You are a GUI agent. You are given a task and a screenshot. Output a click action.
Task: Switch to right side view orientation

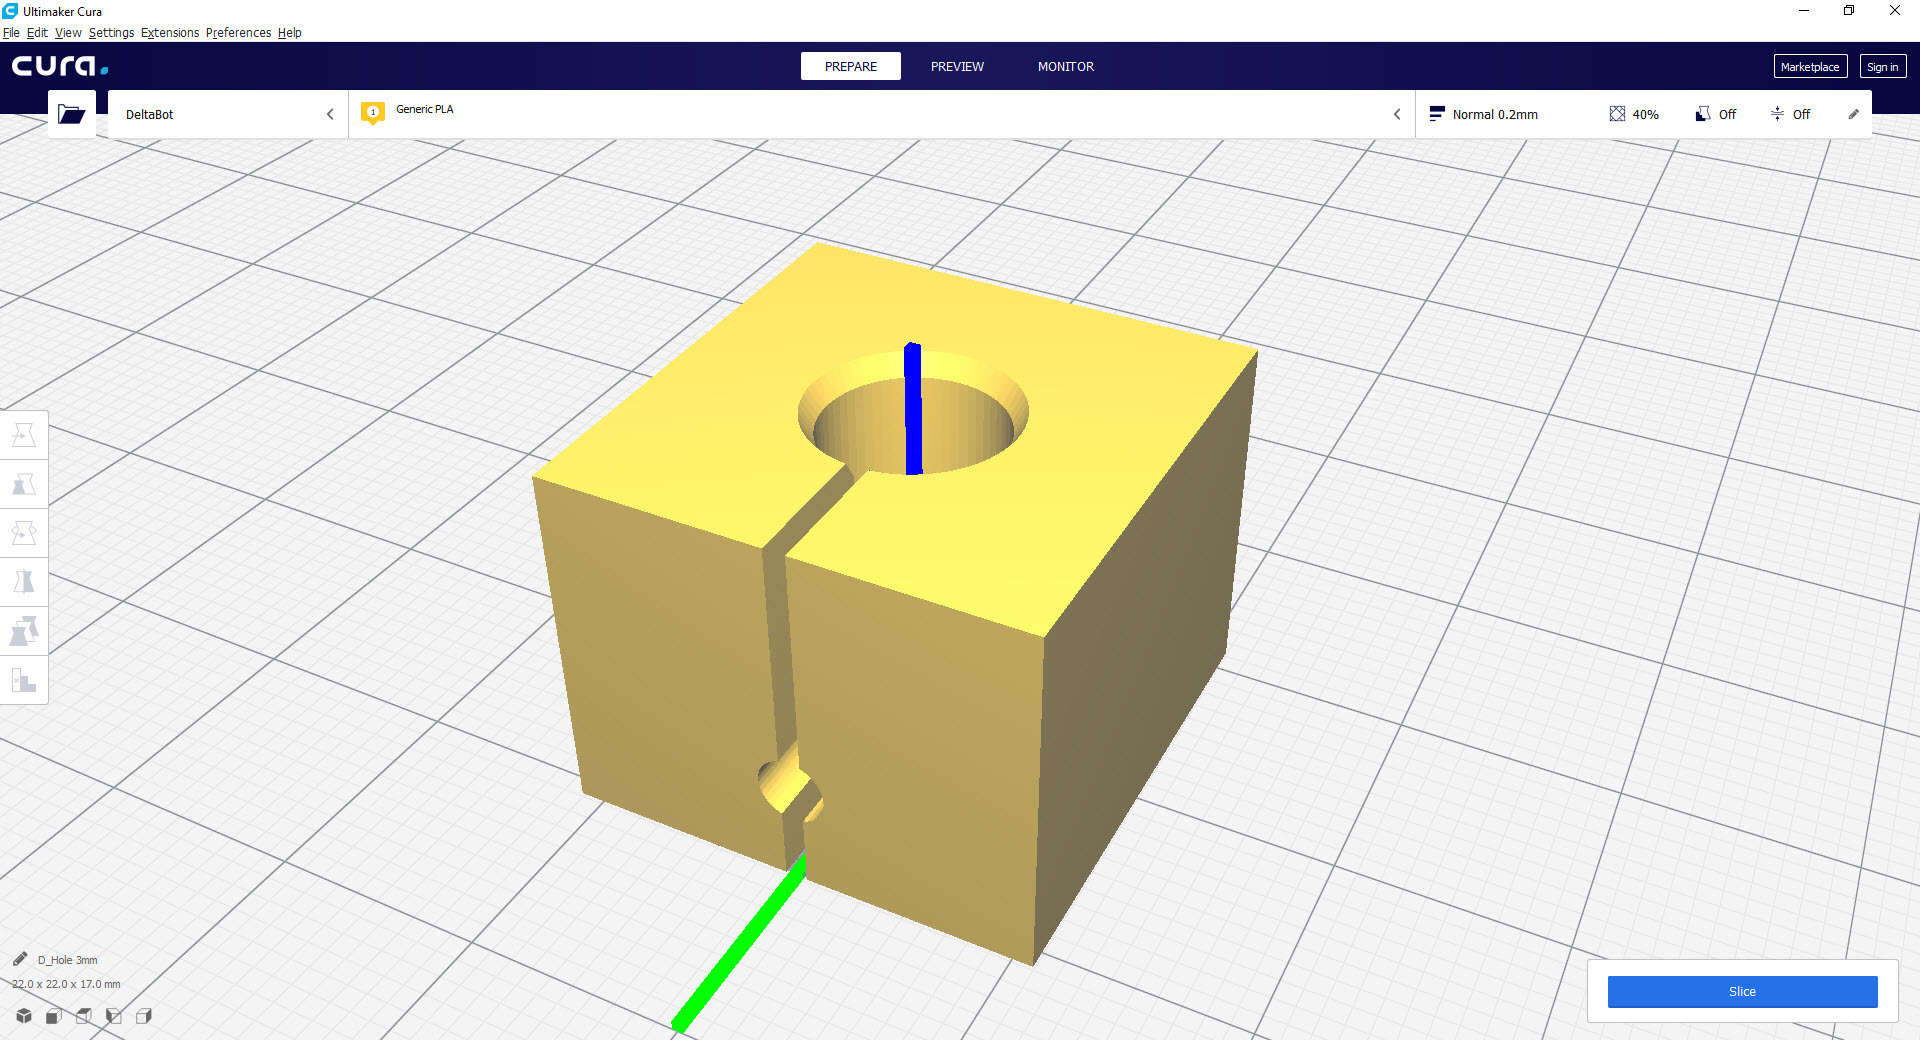144,1016
